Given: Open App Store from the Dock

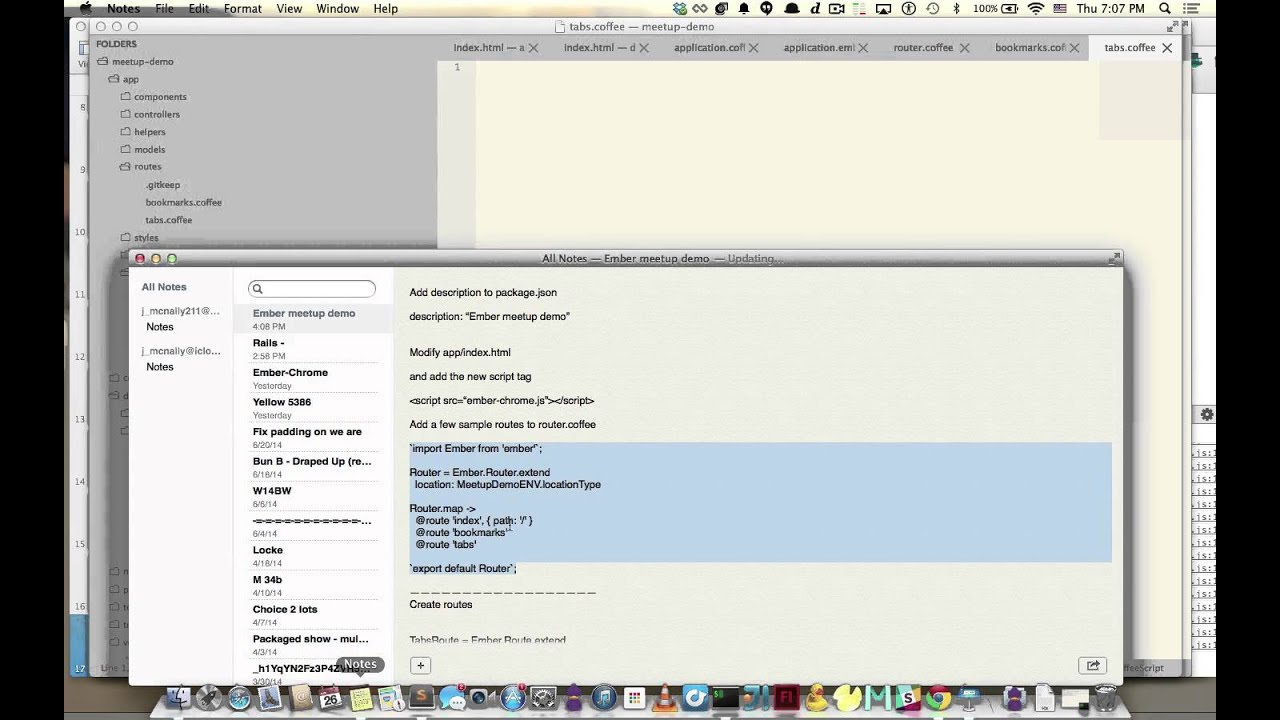Looking at the screenshot, I should 512,697.
